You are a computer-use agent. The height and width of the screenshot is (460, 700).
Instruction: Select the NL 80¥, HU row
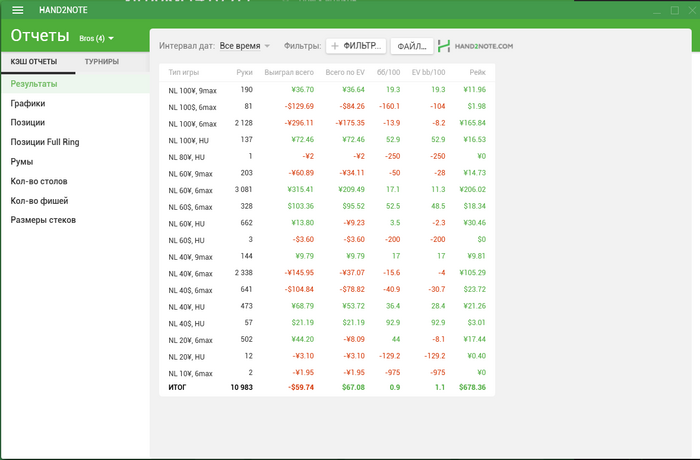coord(327,157)
